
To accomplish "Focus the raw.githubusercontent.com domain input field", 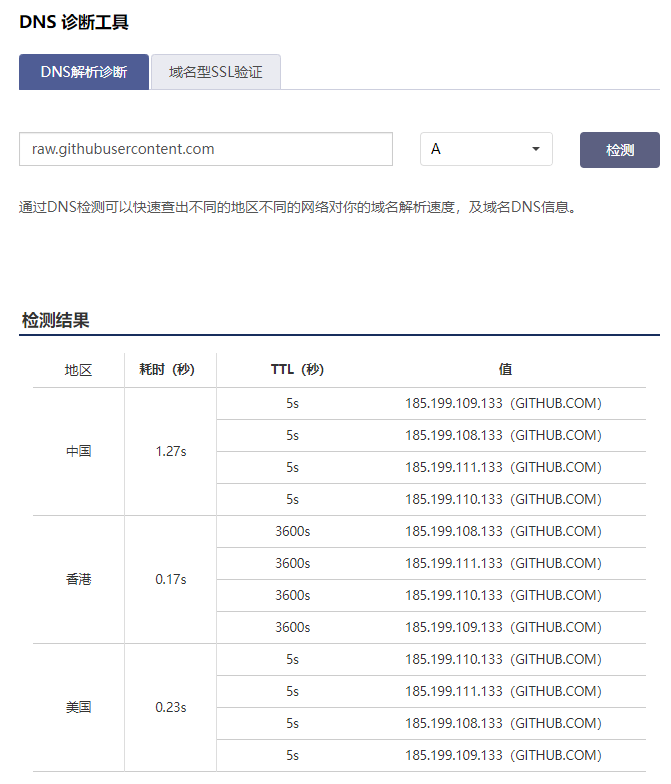I will point(206,149).
